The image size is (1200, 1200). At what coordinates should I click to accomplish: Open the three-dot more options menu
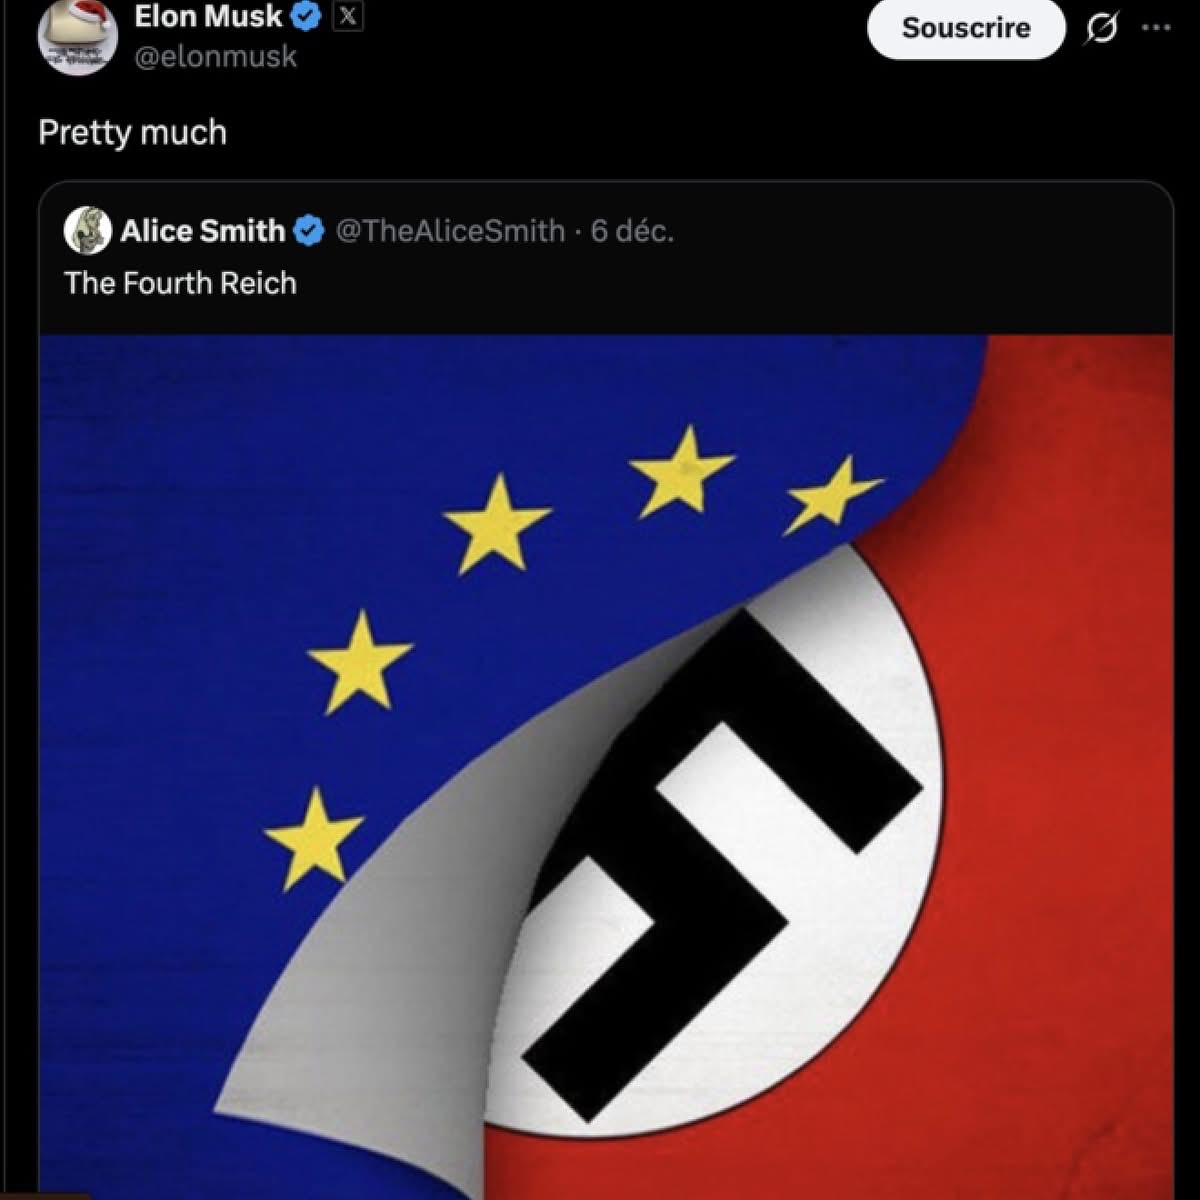pyautogui.click(x=1156, y=28)
